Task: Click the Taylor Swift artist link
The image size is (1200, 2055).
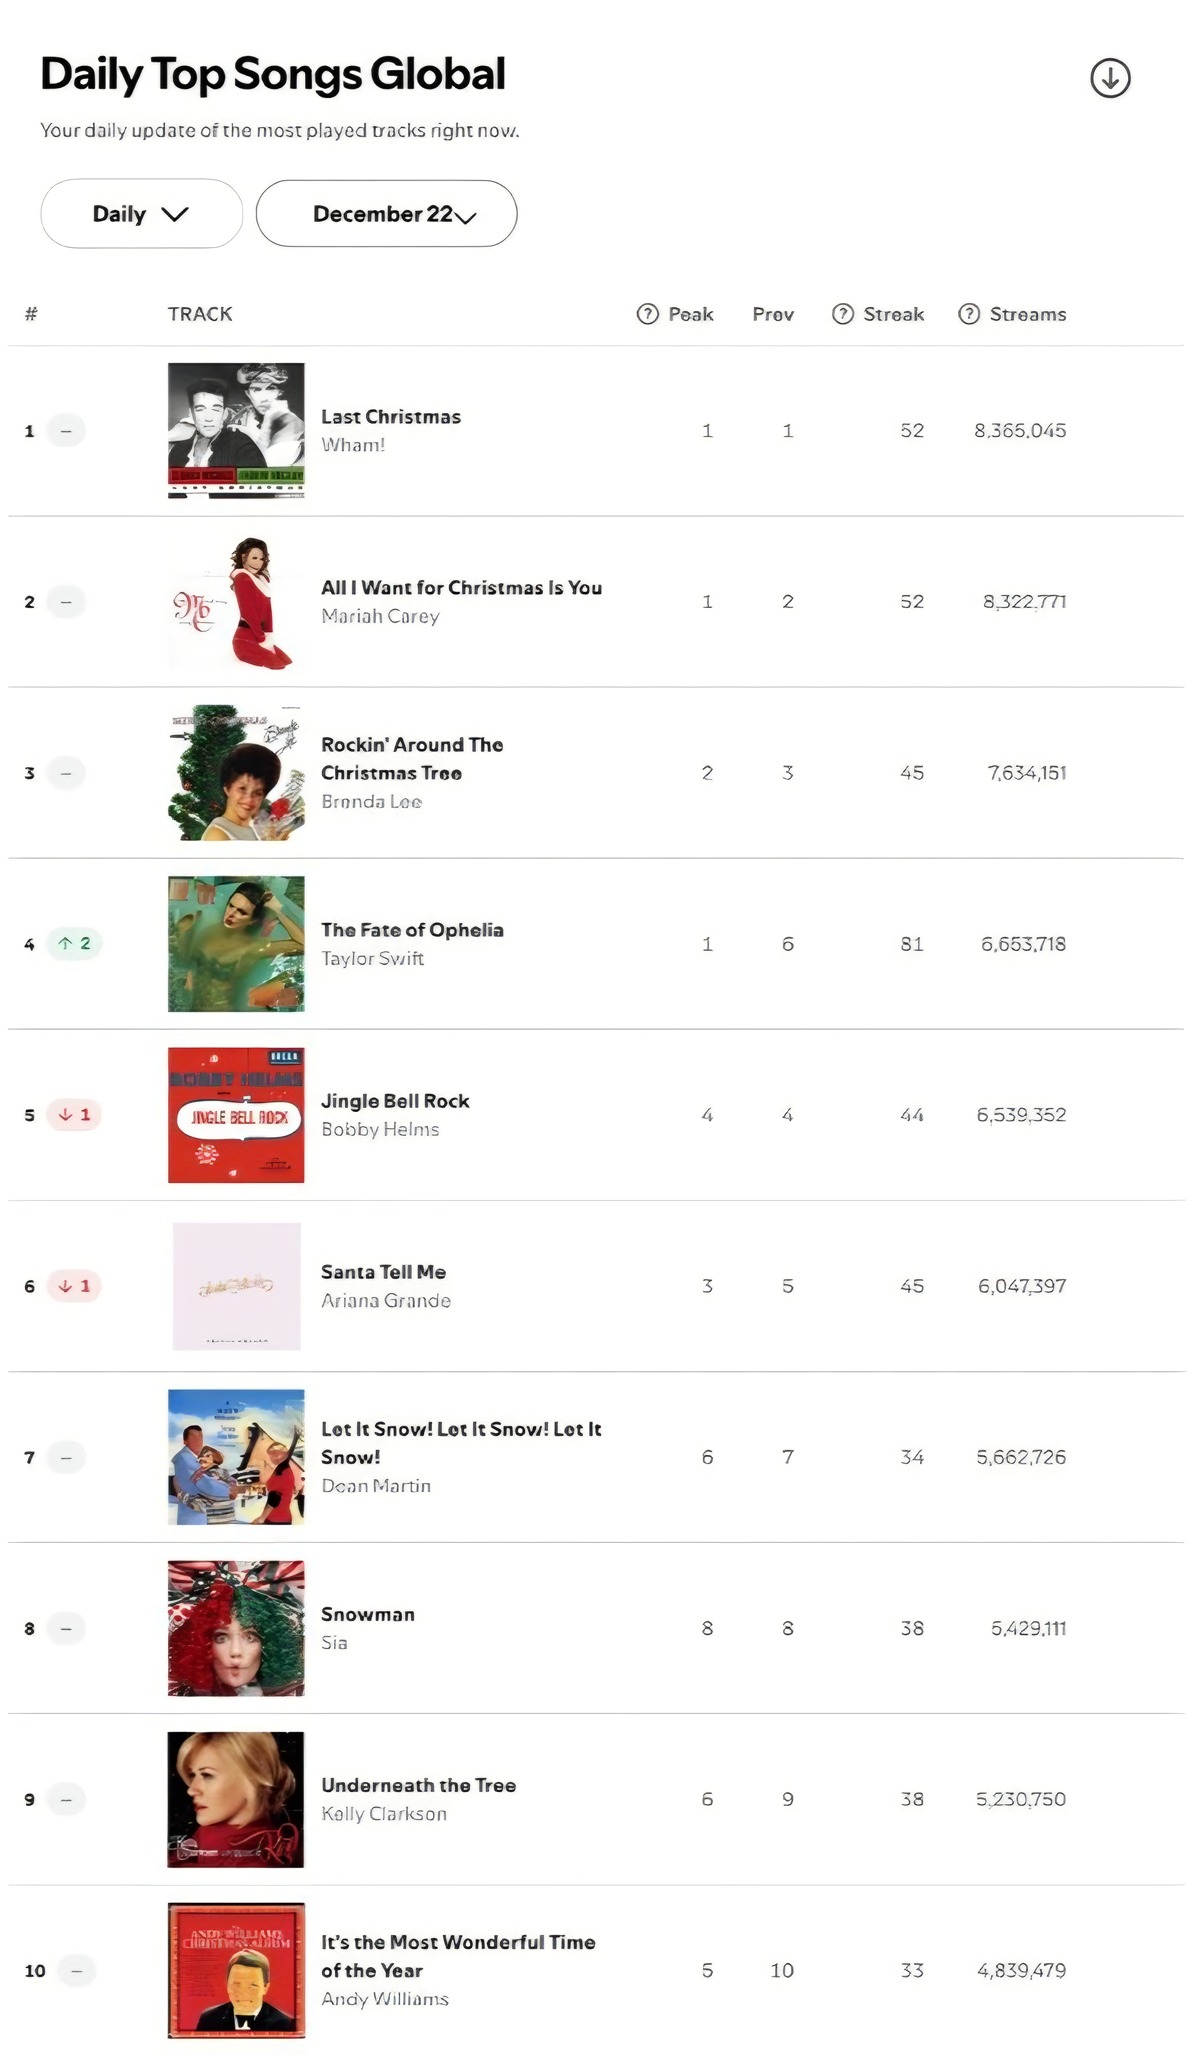Action: coord(372,958)
